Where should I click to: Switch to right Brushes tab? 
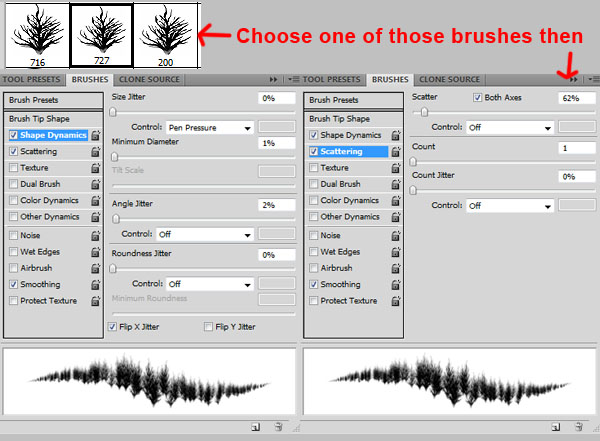(x=390, y=80)
